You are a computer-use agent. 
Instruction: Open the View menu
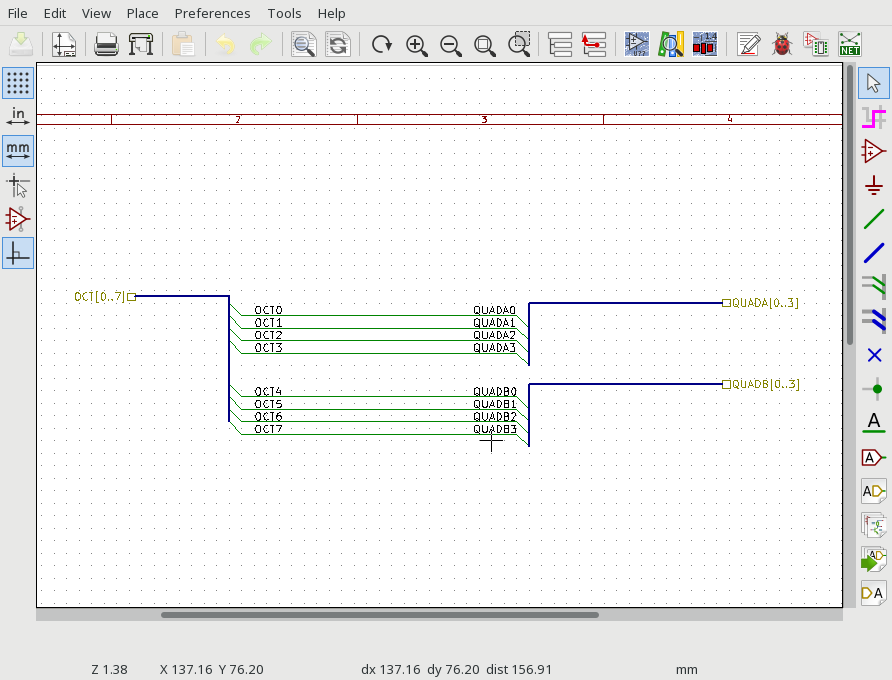[96, 13]
